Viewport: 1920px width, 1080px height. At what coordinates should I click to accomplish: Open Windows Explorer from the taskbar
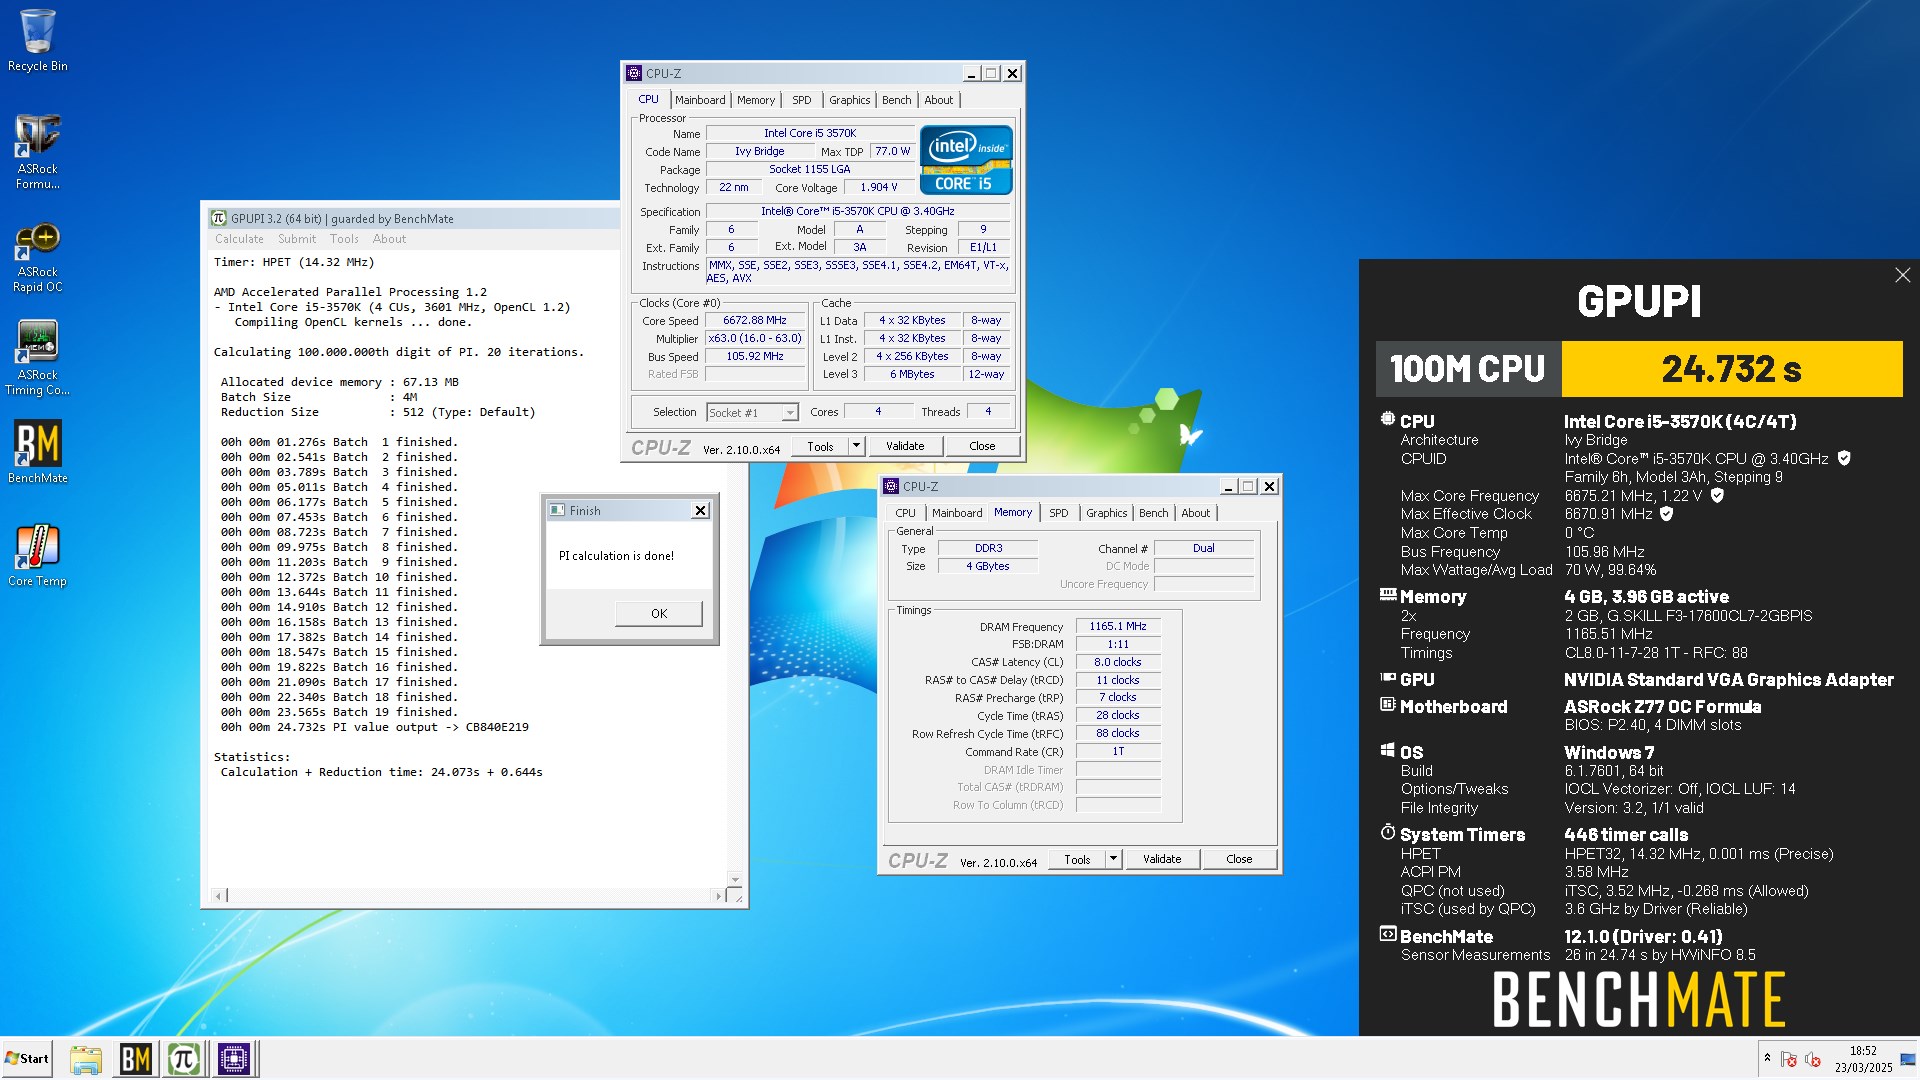pyautogui.click(x=86, y=1059)
